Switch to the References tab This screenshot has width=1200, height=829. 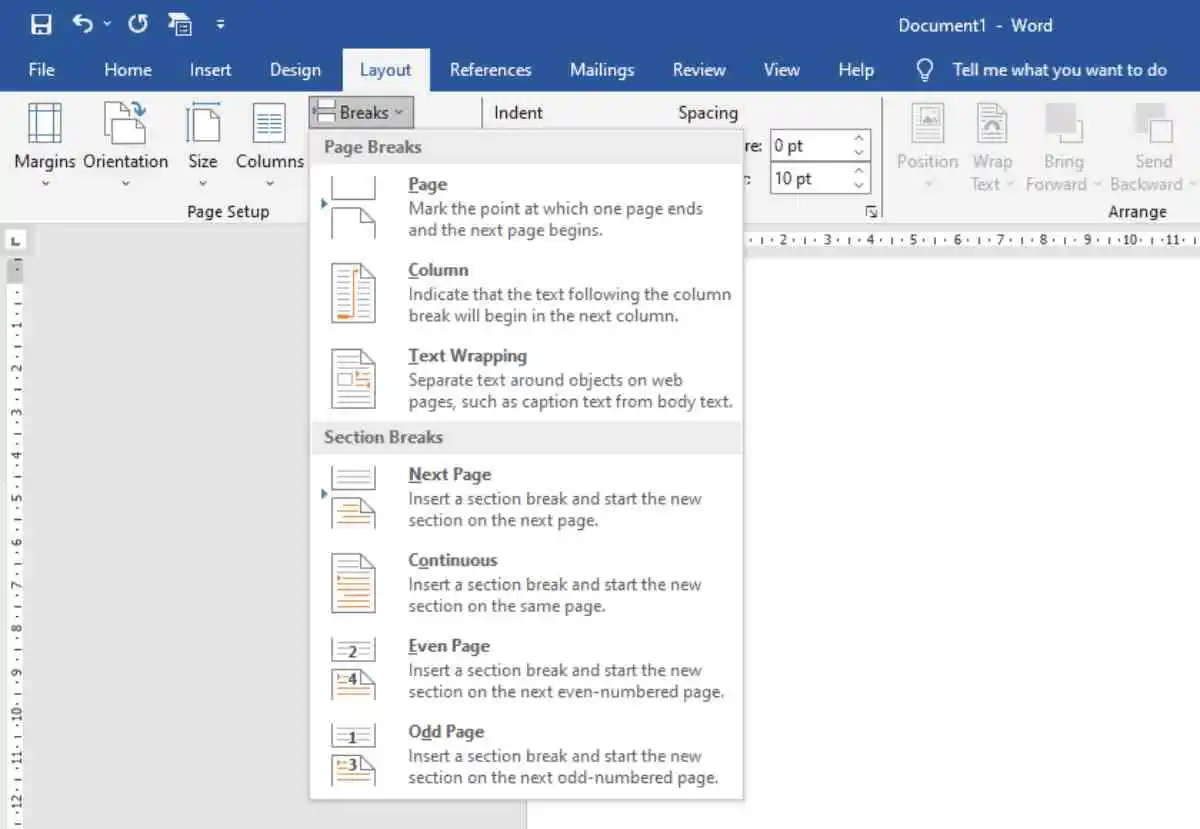490,69
